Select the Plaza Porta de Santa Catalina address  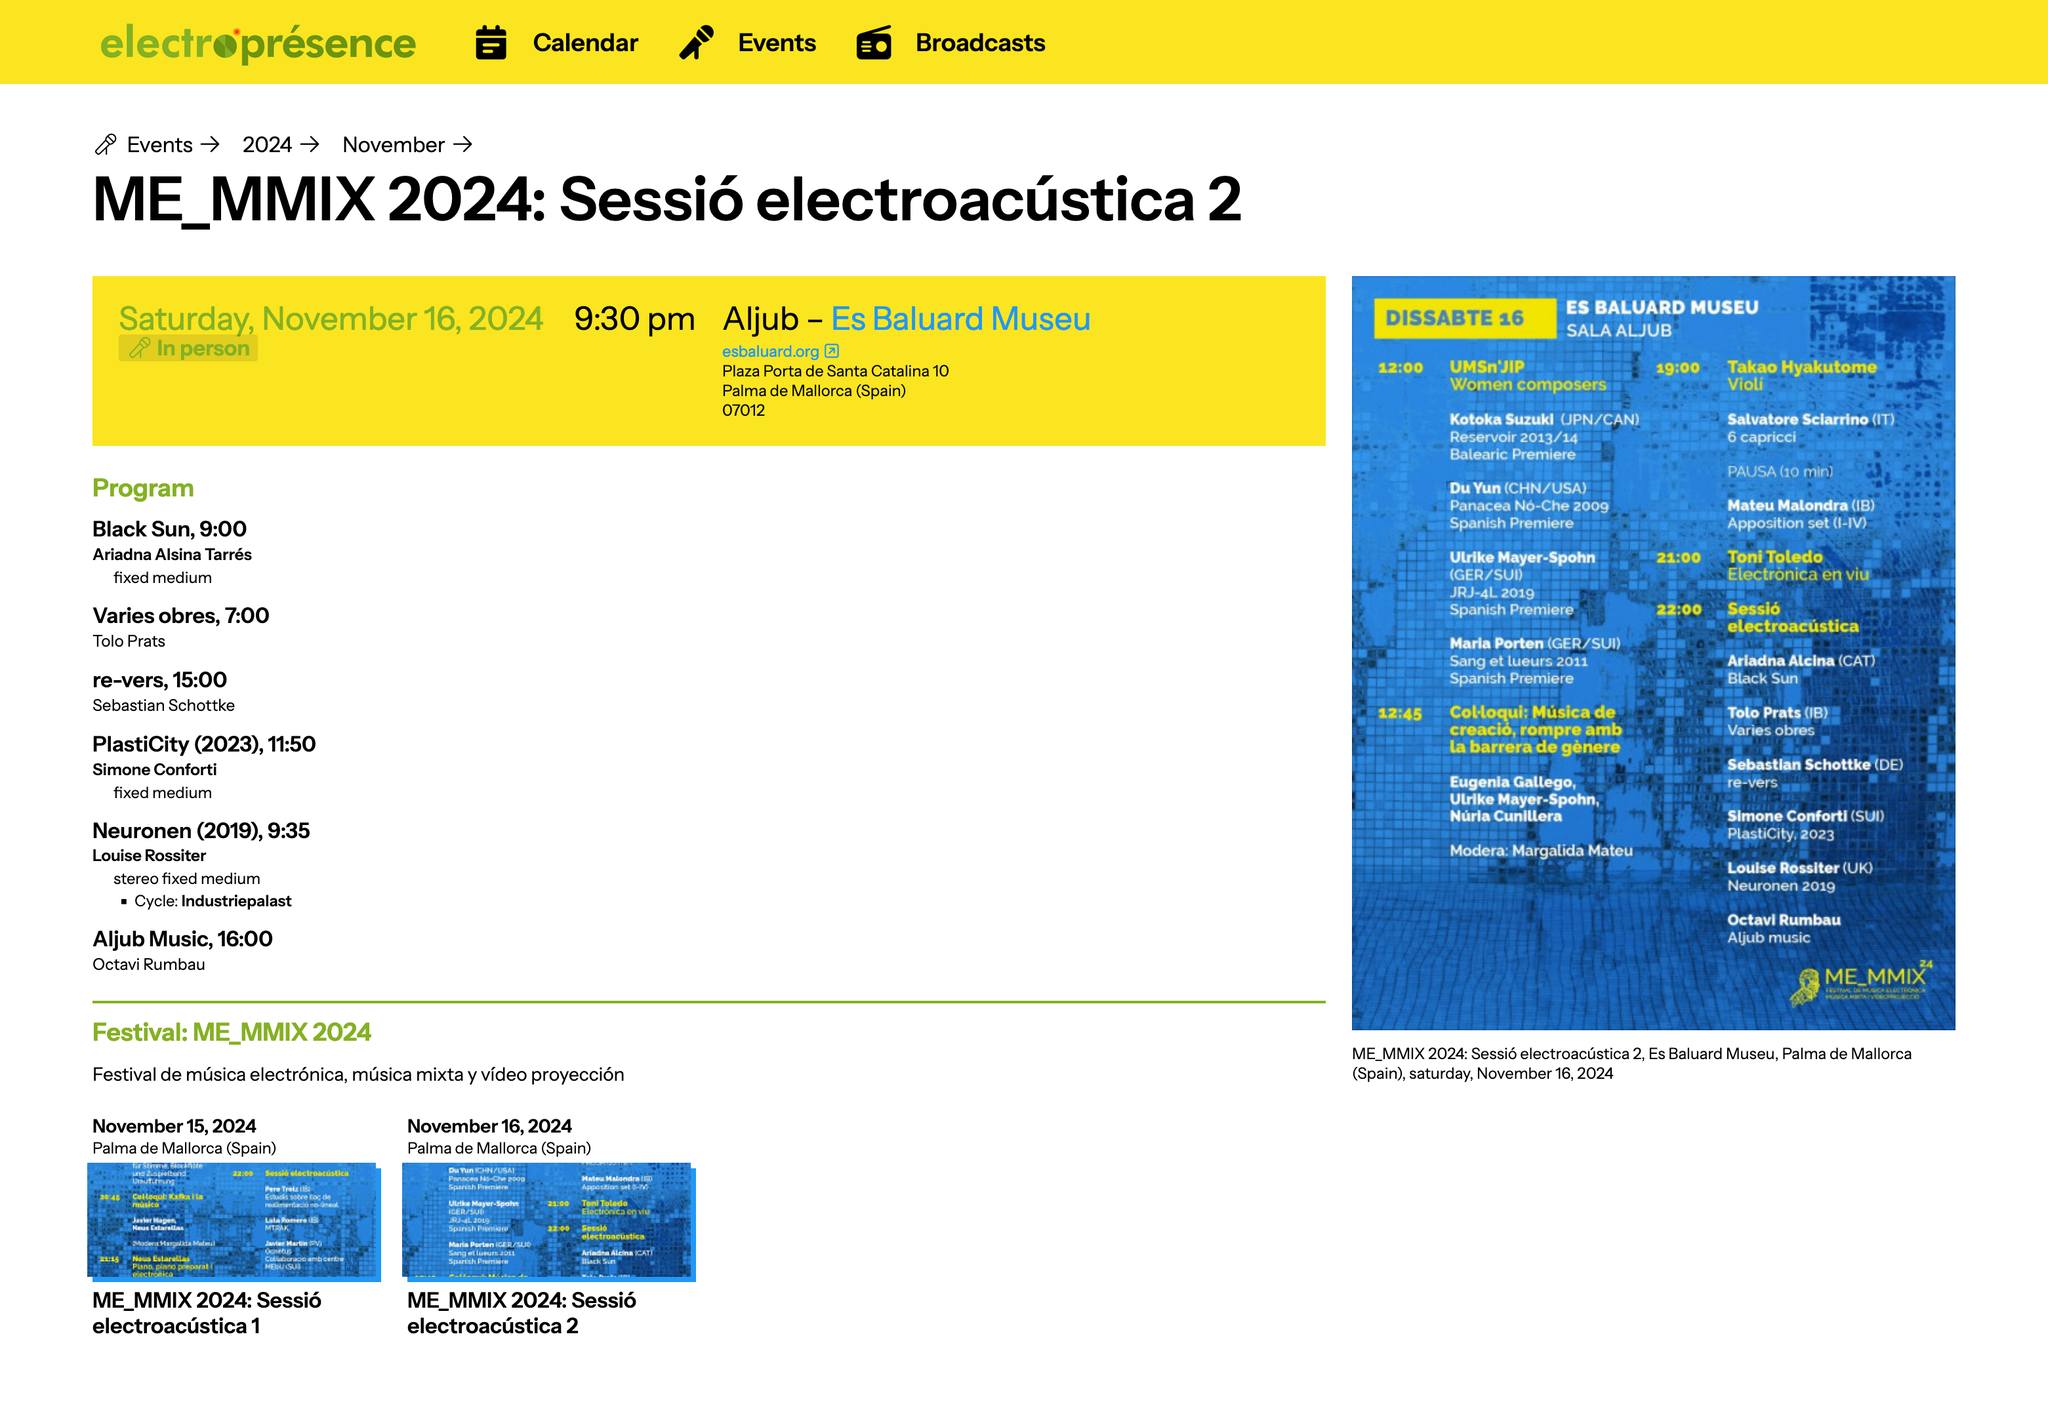tap(835, 371)
